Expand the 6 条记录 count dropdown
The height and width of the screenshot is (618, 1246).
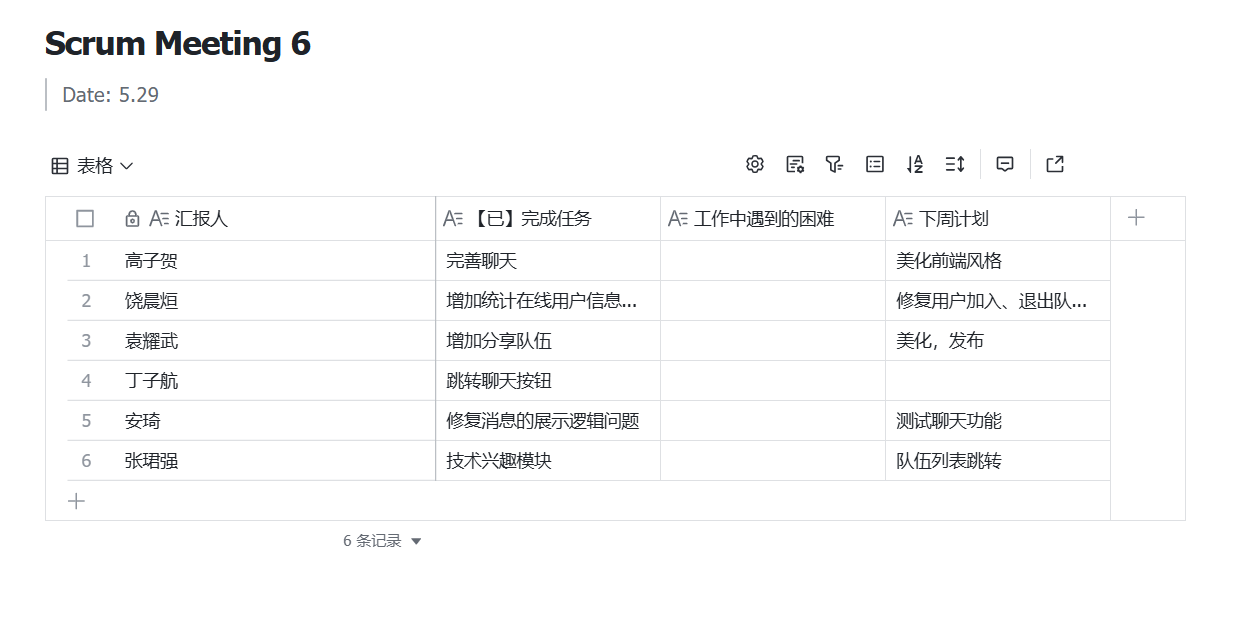[382, 541]
